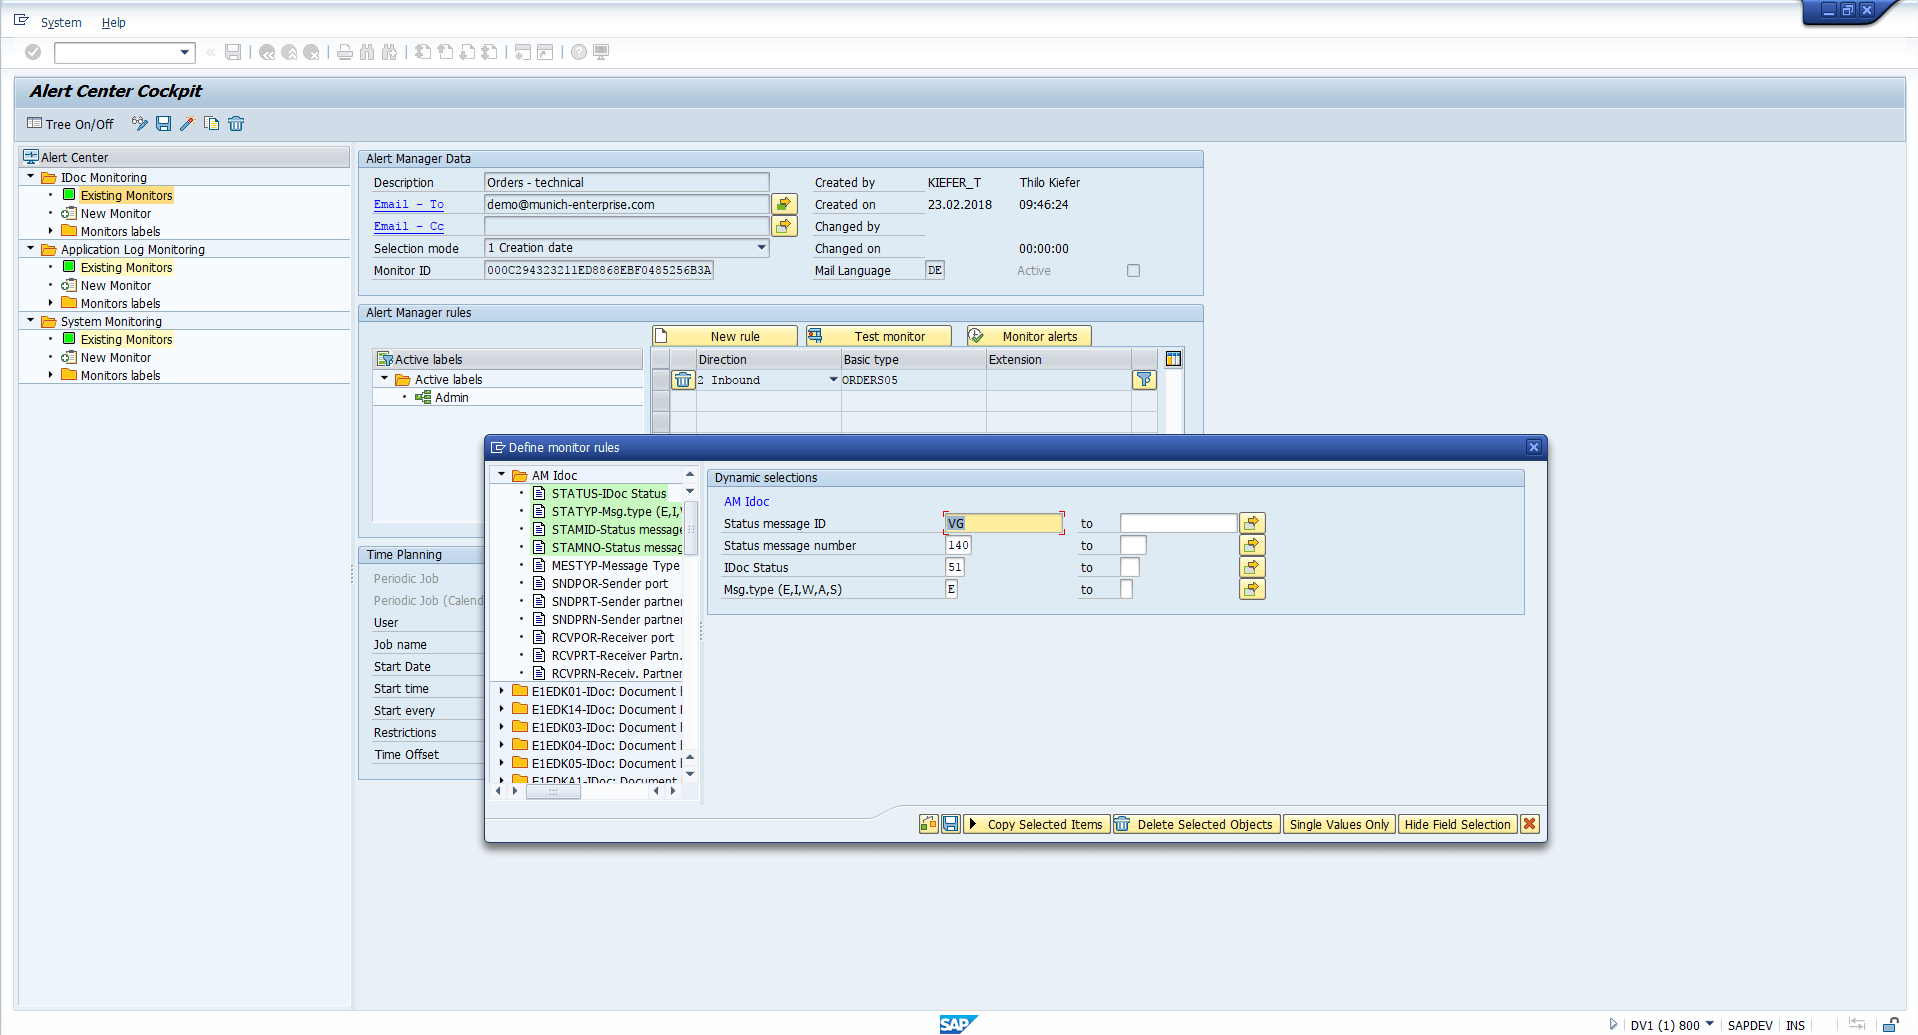Click the Find binoculars icon
Image resolution: width=1918 pixels, height=1035 pixels.
pos(367,52)
